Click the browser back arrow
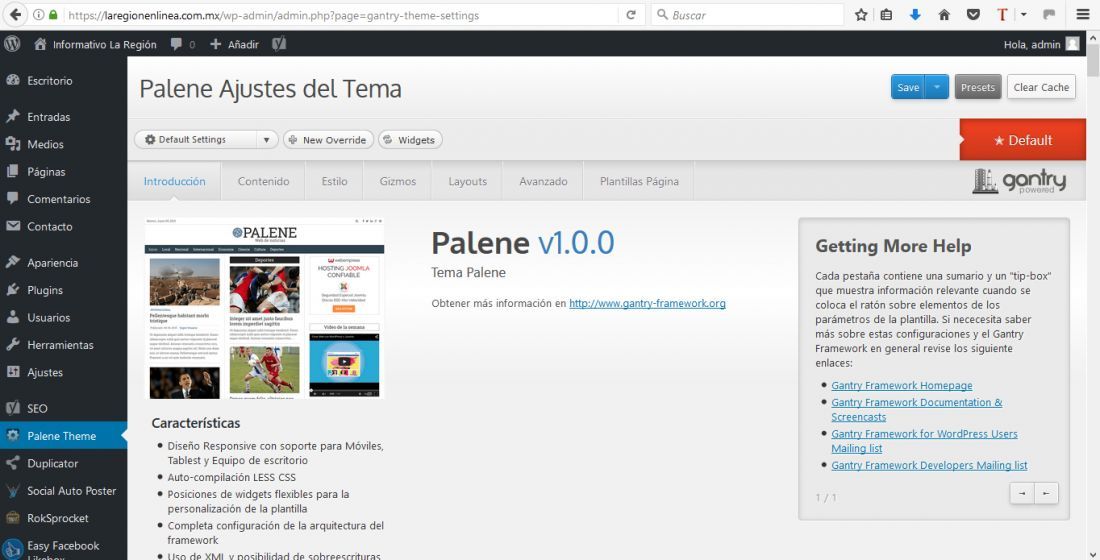 pyautogui.click(x=15, y=15)
